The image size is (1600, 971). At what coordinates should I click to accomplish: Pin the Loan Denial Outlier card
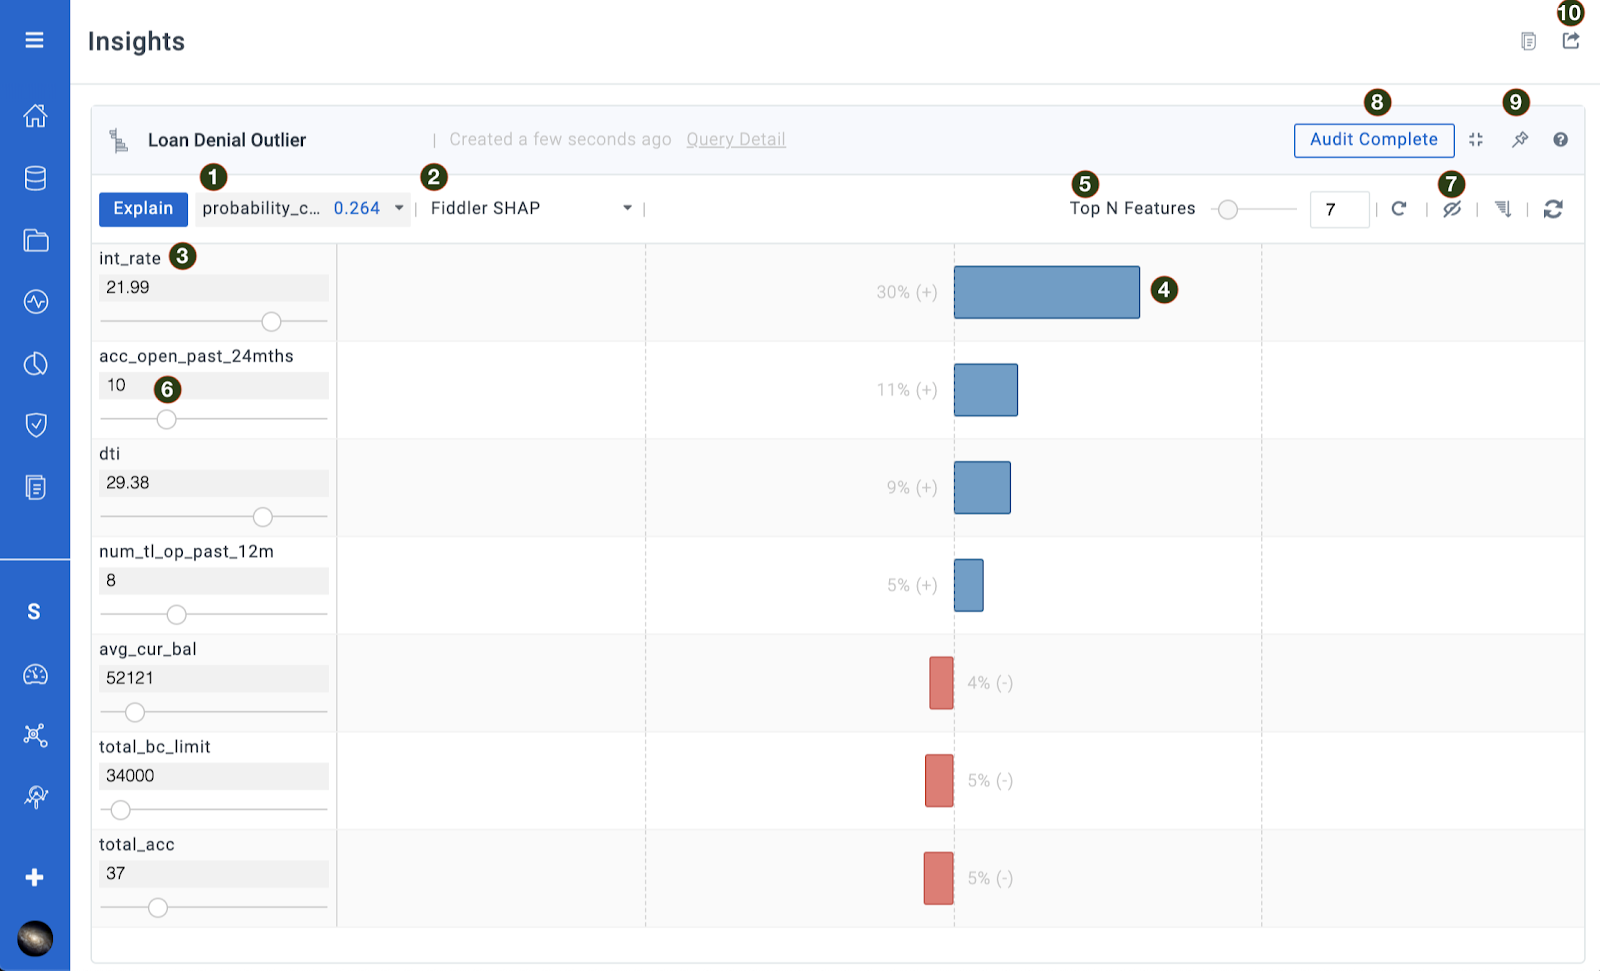coord(1520,140)
